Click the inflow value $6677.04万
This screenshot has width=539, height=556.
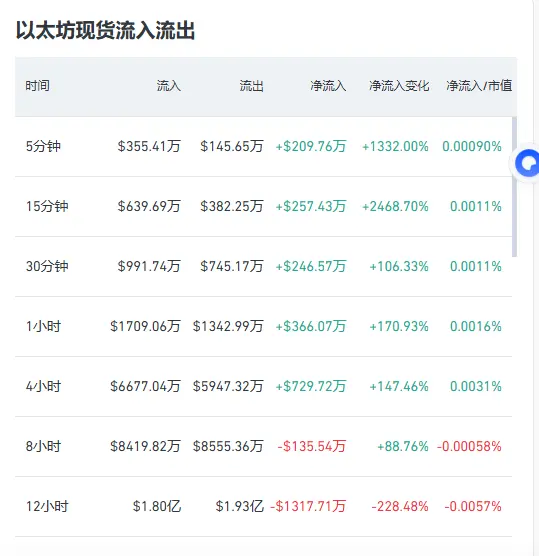pyautogui.click(x=145, y=386)
